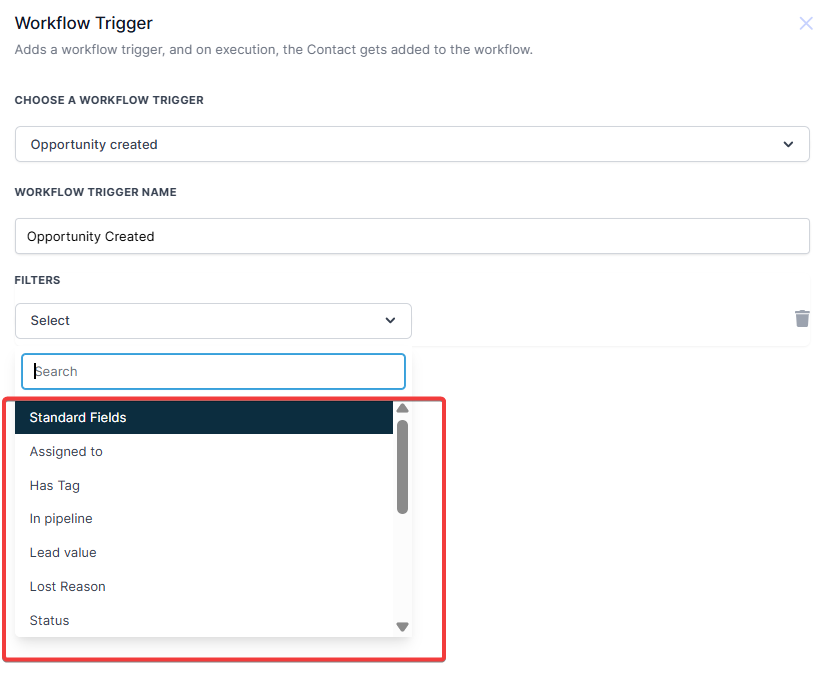Click the filter list scroll down arrow
The width and height of the screenshot is (832, 687).
pyautogui.click(x=402, y=627)
